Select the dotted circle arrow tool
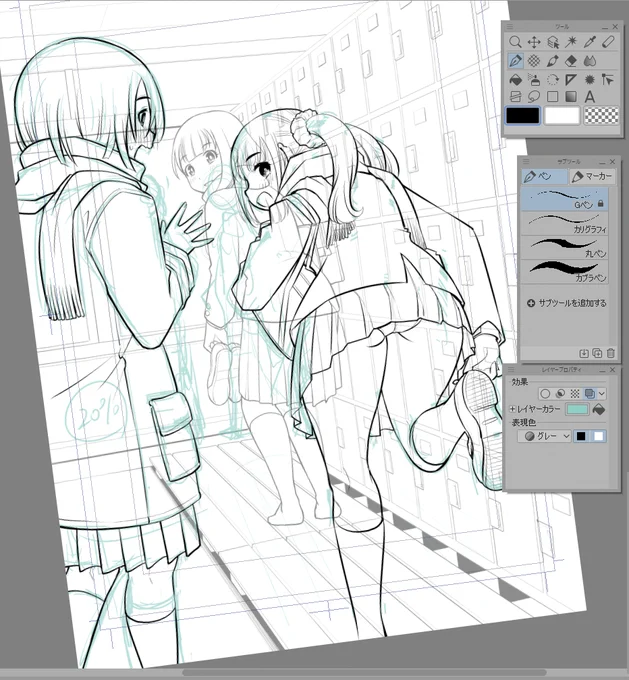The height and width of the screenshot is (680, 629). (552, 80)
